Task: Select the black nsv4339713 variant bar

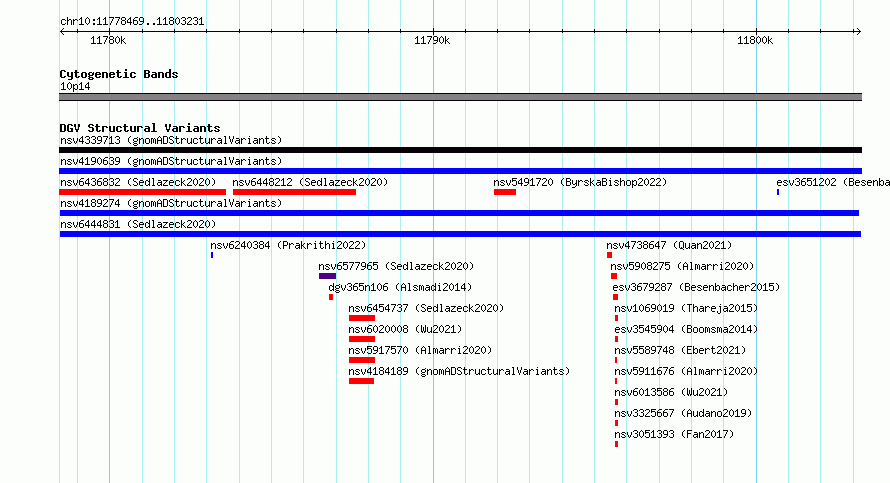Action: coord(460,150)
